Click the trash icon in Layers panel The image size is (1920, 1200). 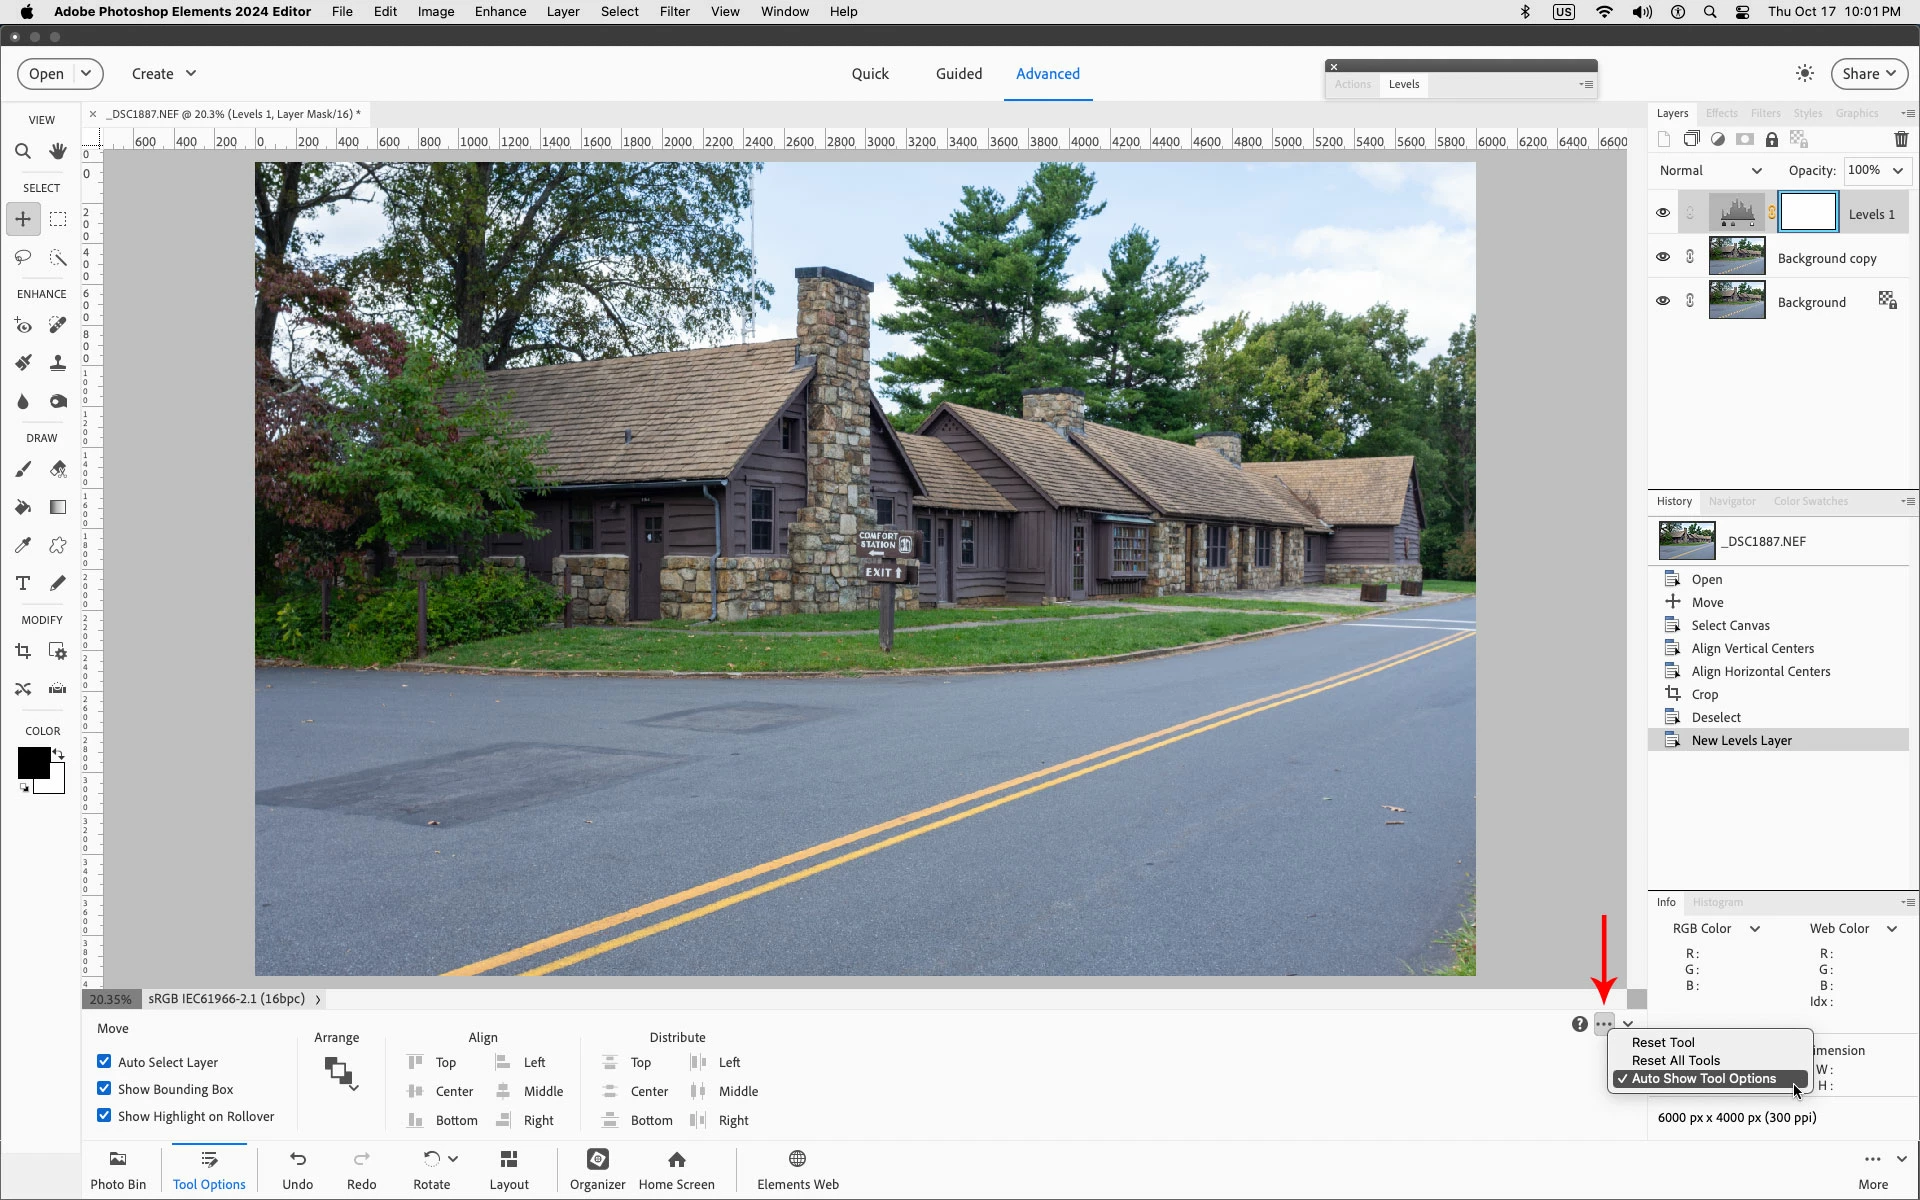pos(1901,140)
